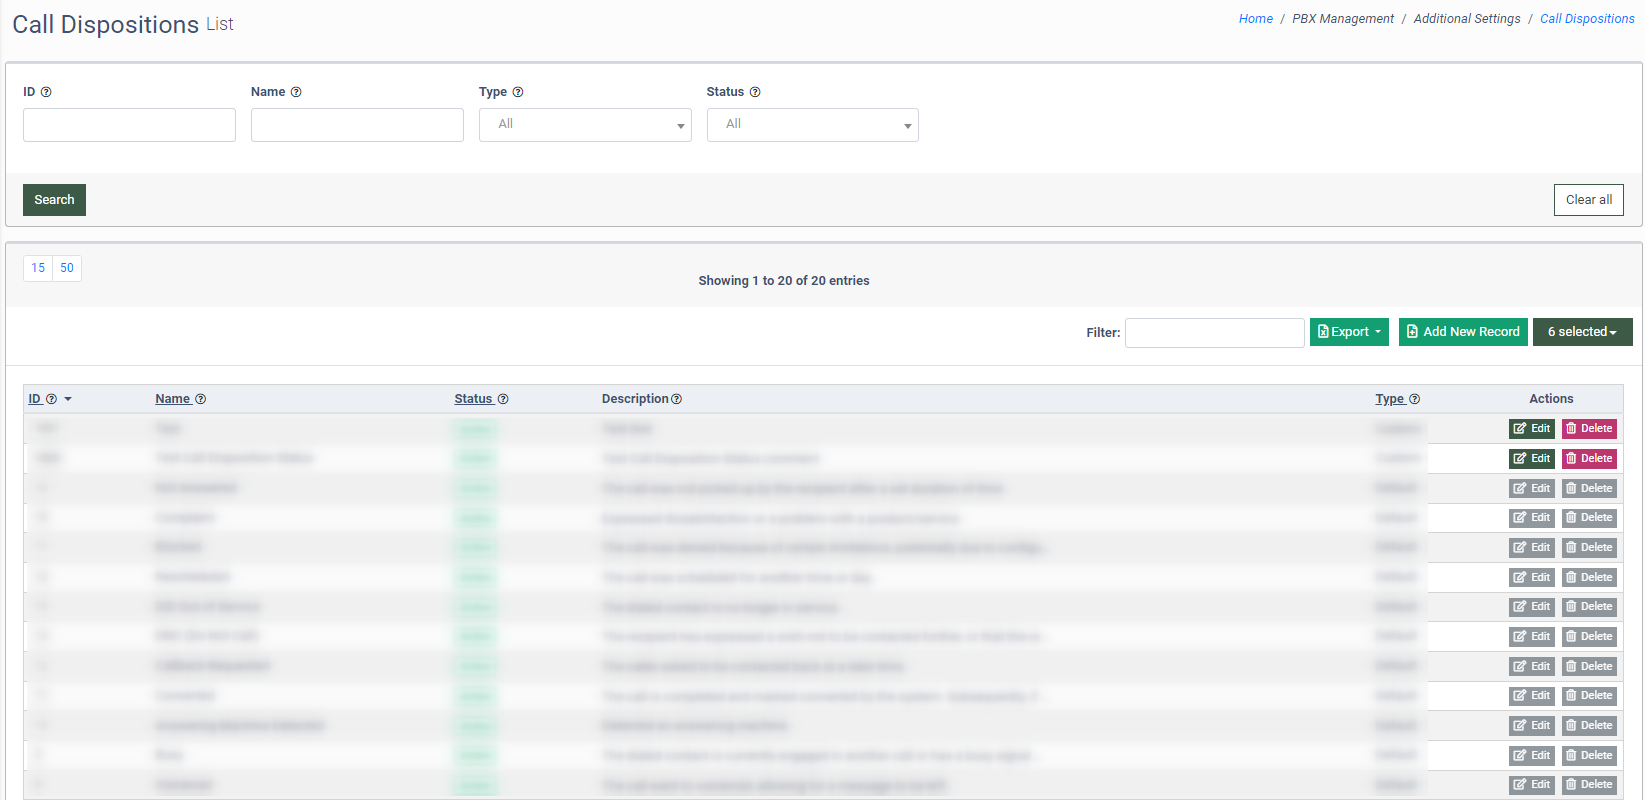Open the Type filter dropdown
Screen dimensions: 1645x806
pos(585,125)
